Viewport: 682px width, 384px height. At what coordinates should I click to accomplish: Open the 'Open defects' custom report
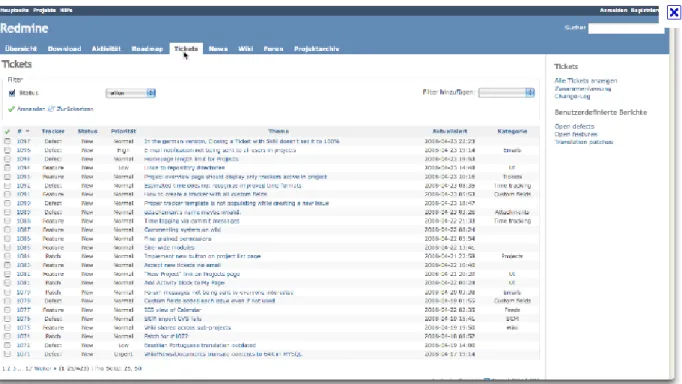574,127
